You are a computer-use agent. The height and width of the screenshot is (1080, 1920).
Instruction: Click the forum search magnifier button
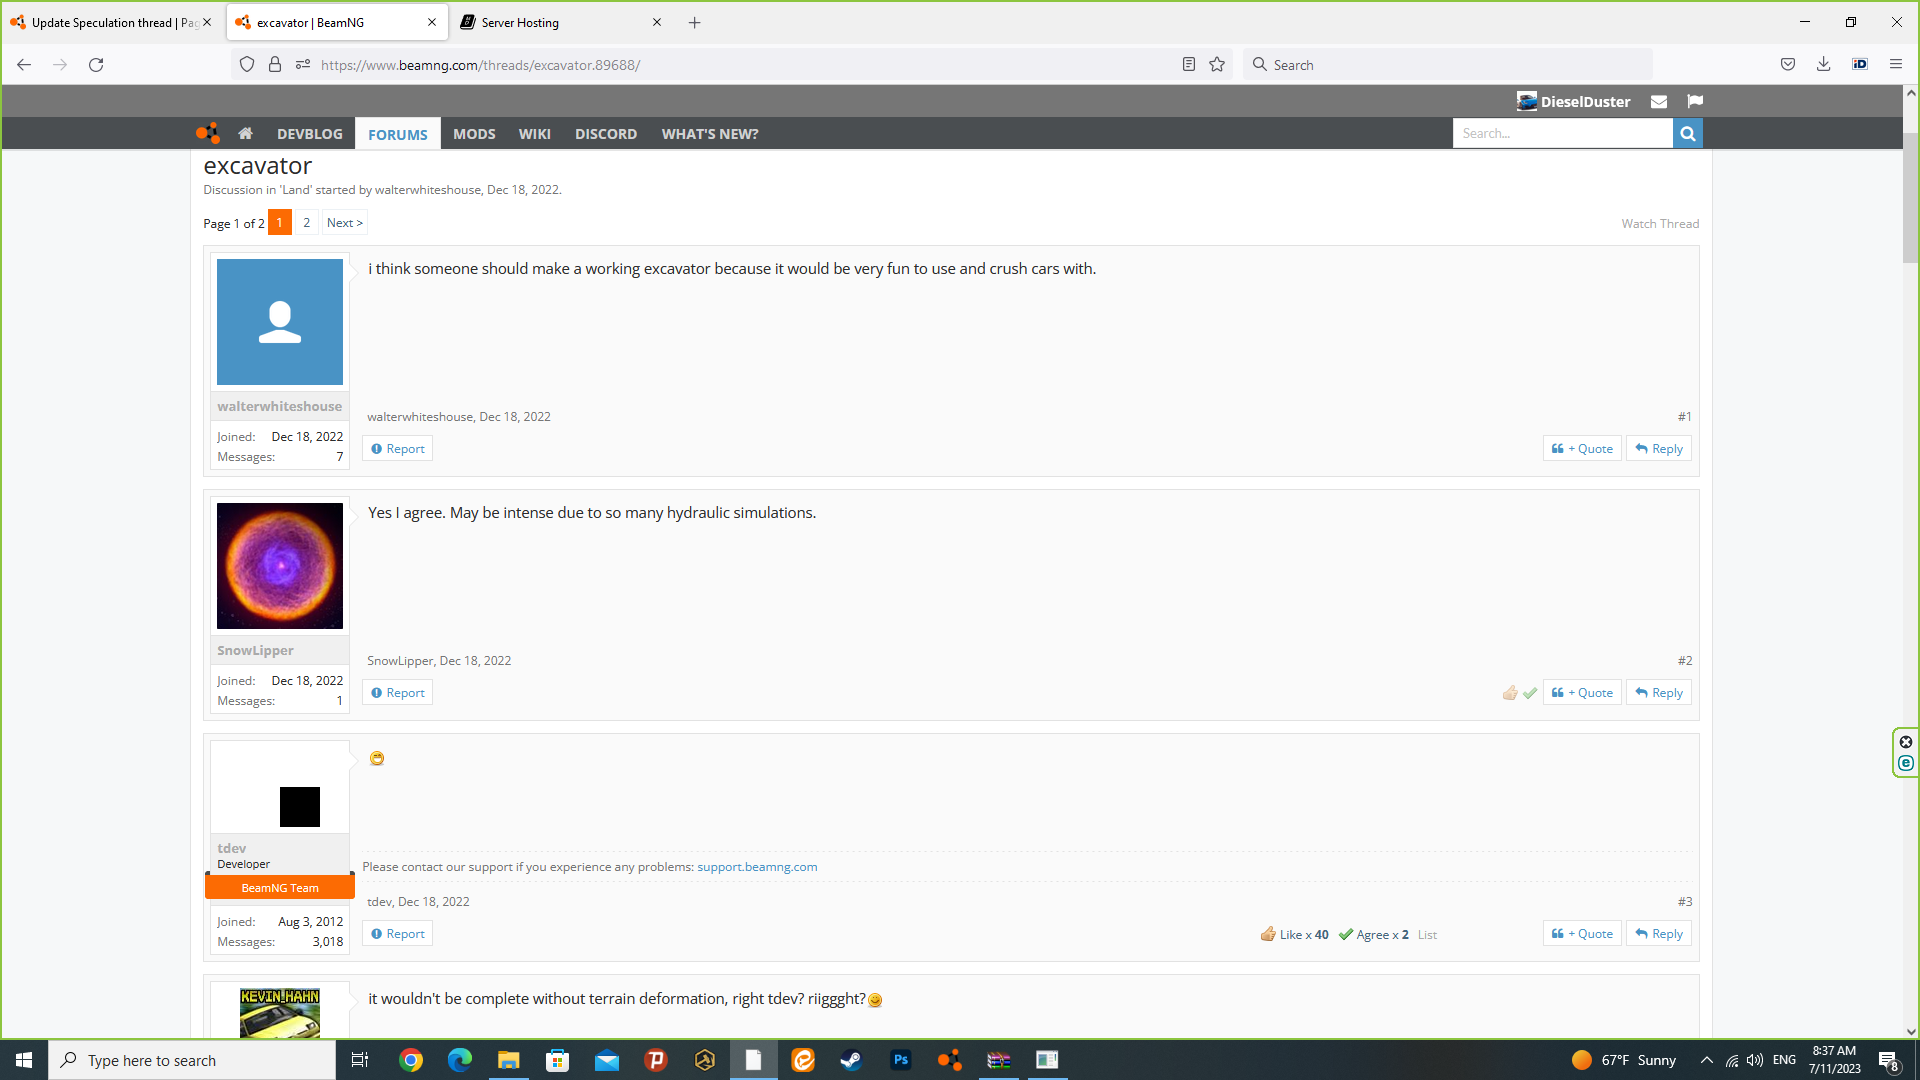pos(1687,133)
